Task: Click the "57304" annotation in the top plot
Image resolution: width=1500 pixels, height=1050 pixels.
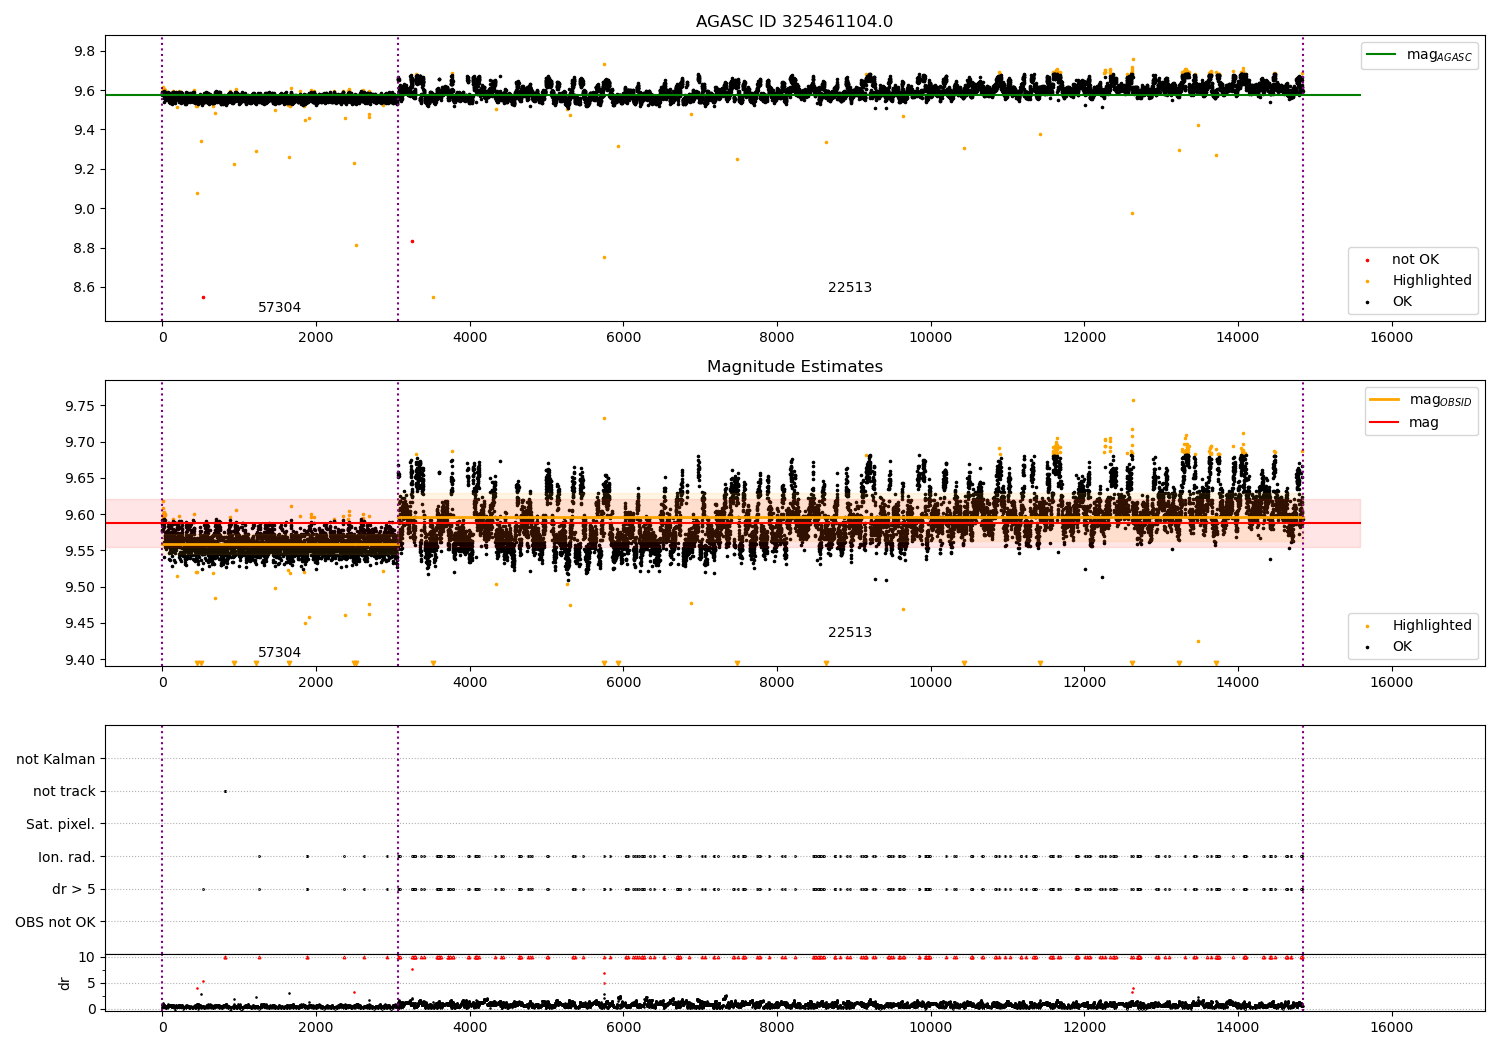Action: (x=279, y=308)
